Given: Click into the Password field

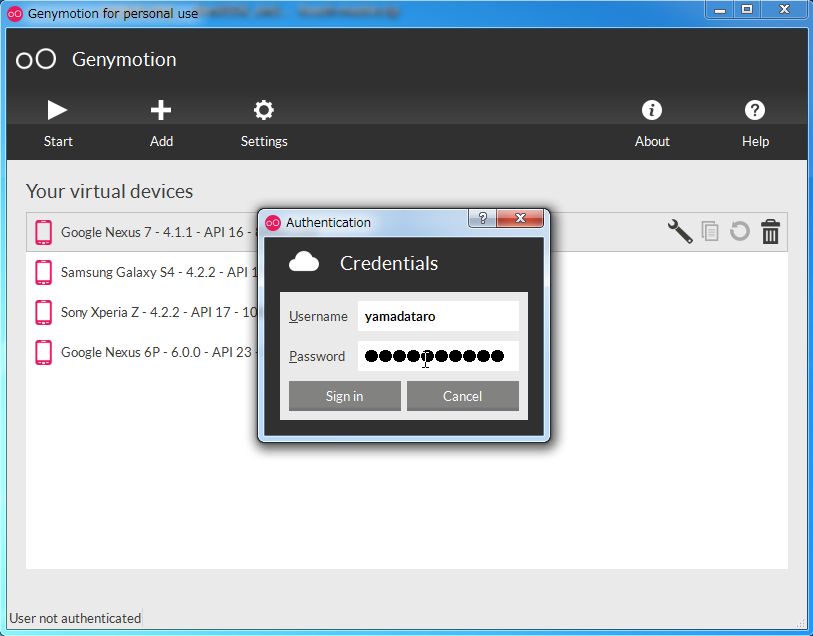Looking at the screenshot, I should coord(438,356).
